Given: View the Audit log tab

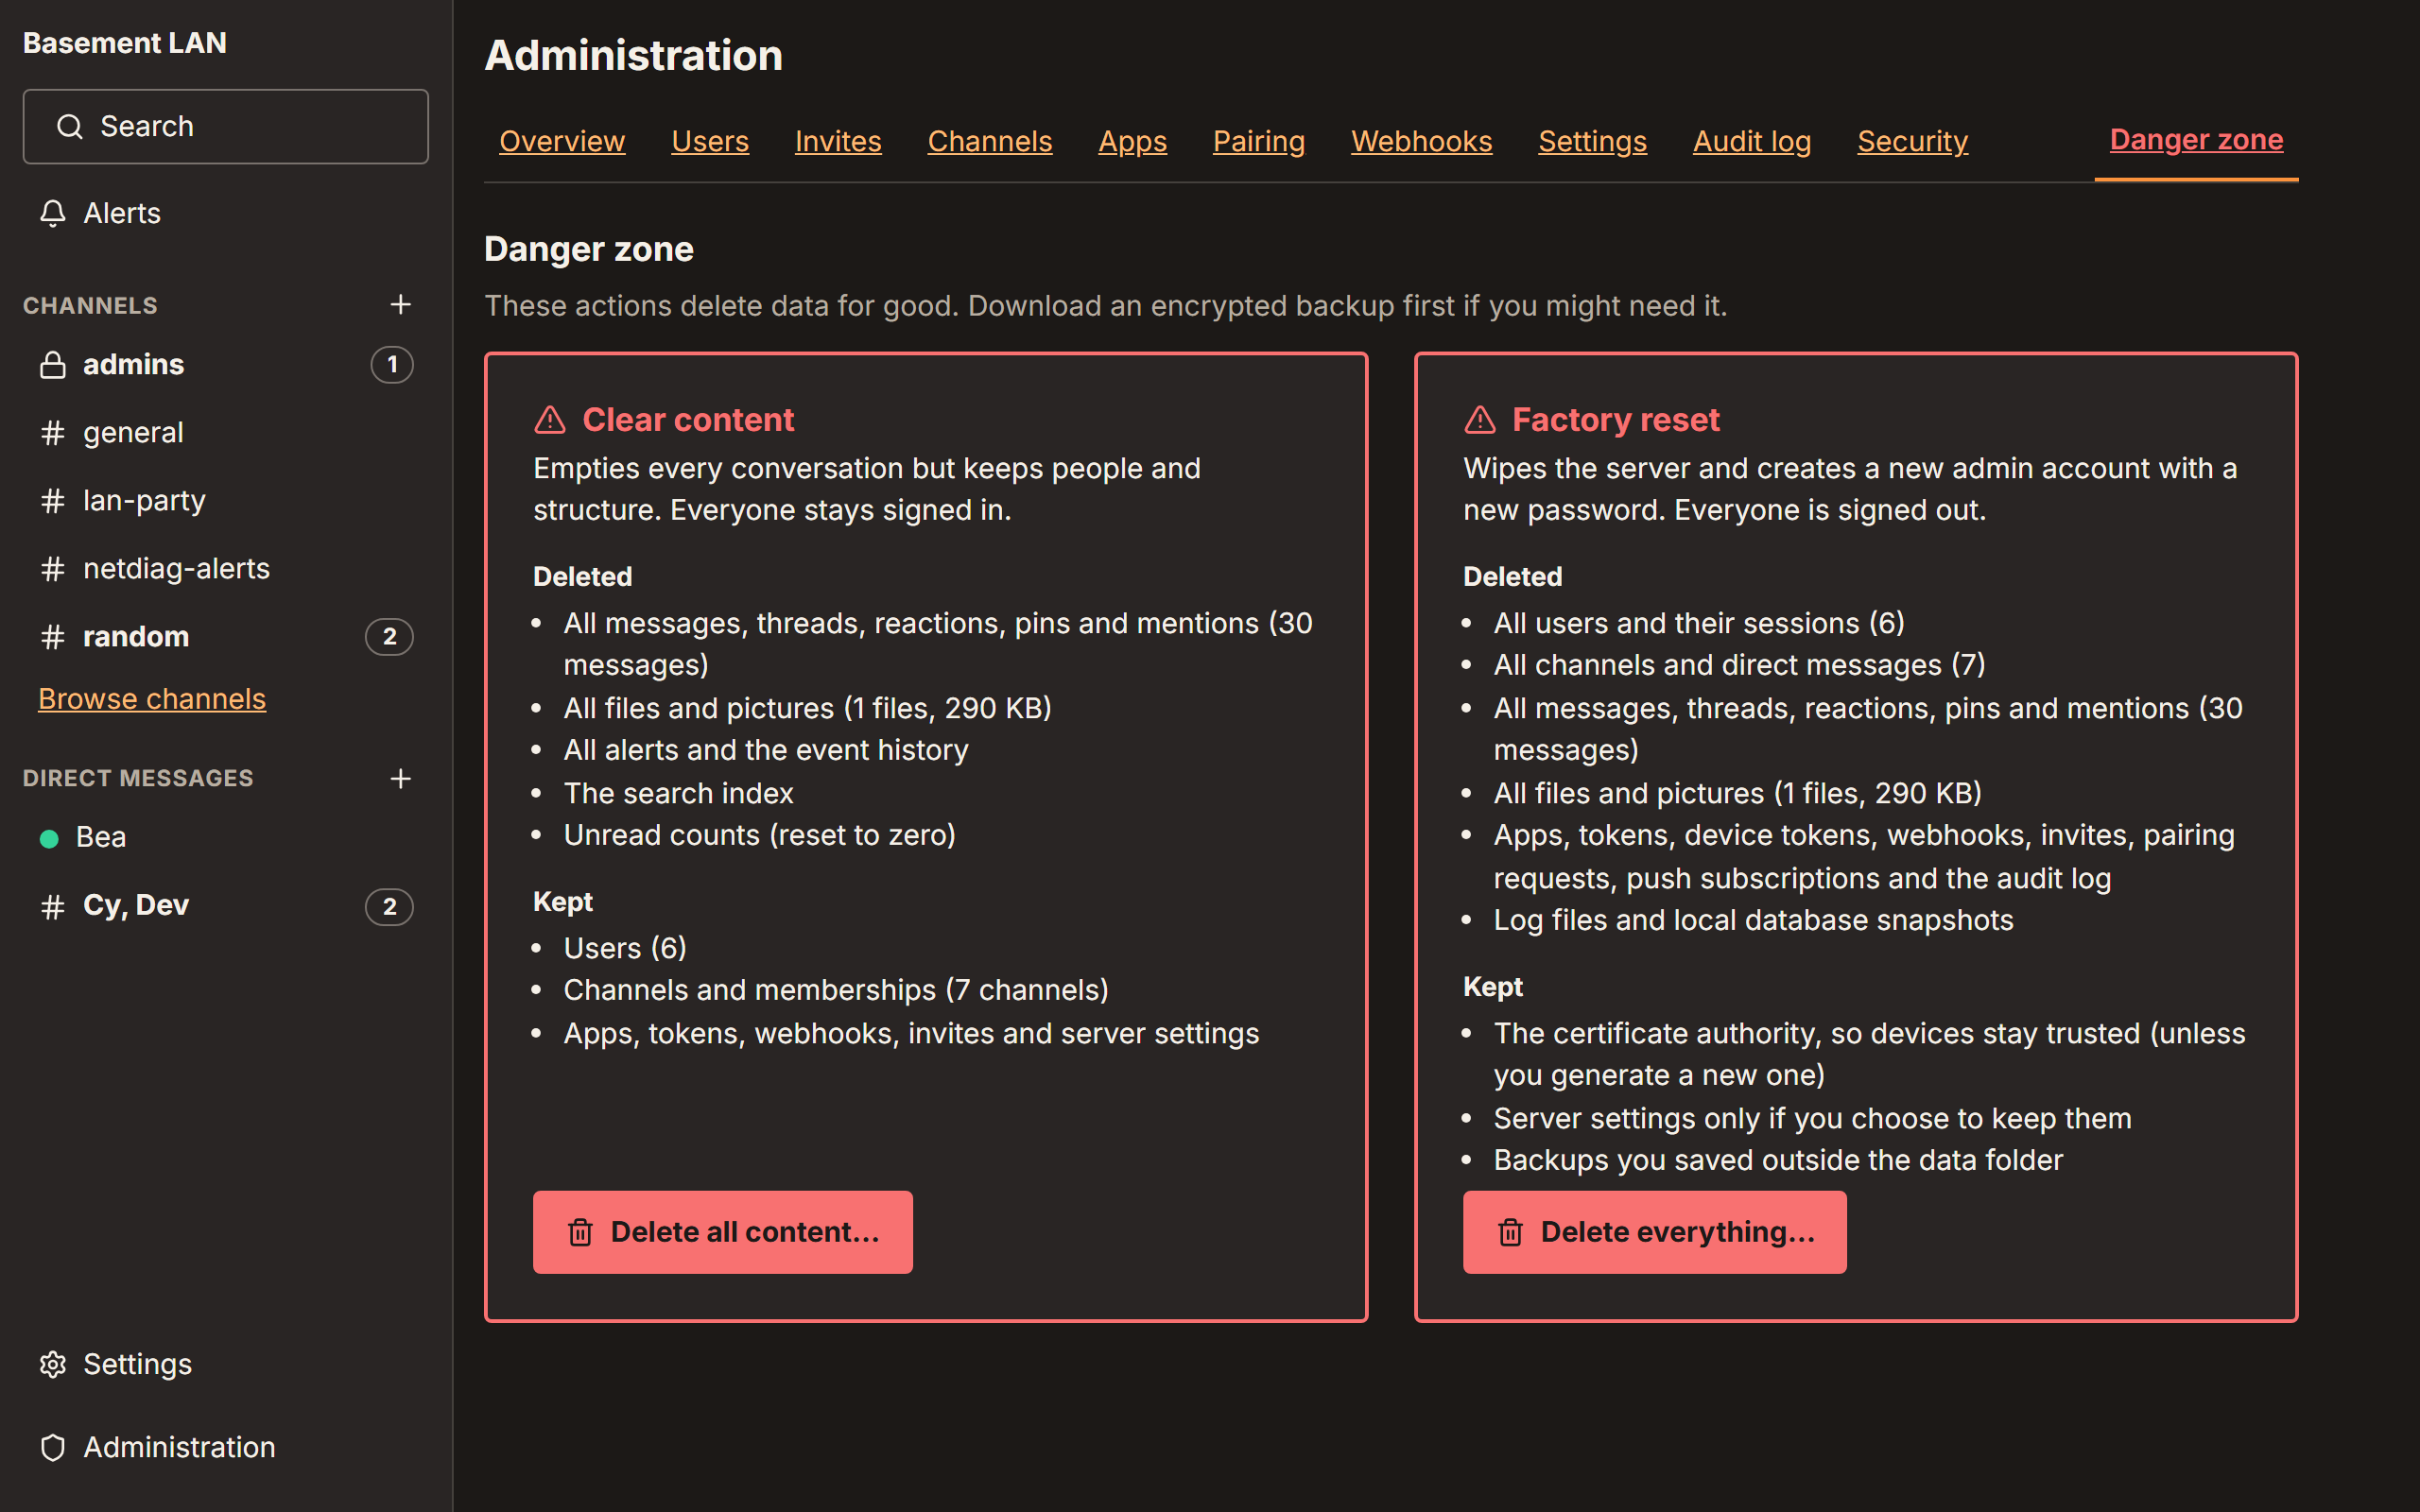Looking at the screenshot, I should (x=1752, y=141).
